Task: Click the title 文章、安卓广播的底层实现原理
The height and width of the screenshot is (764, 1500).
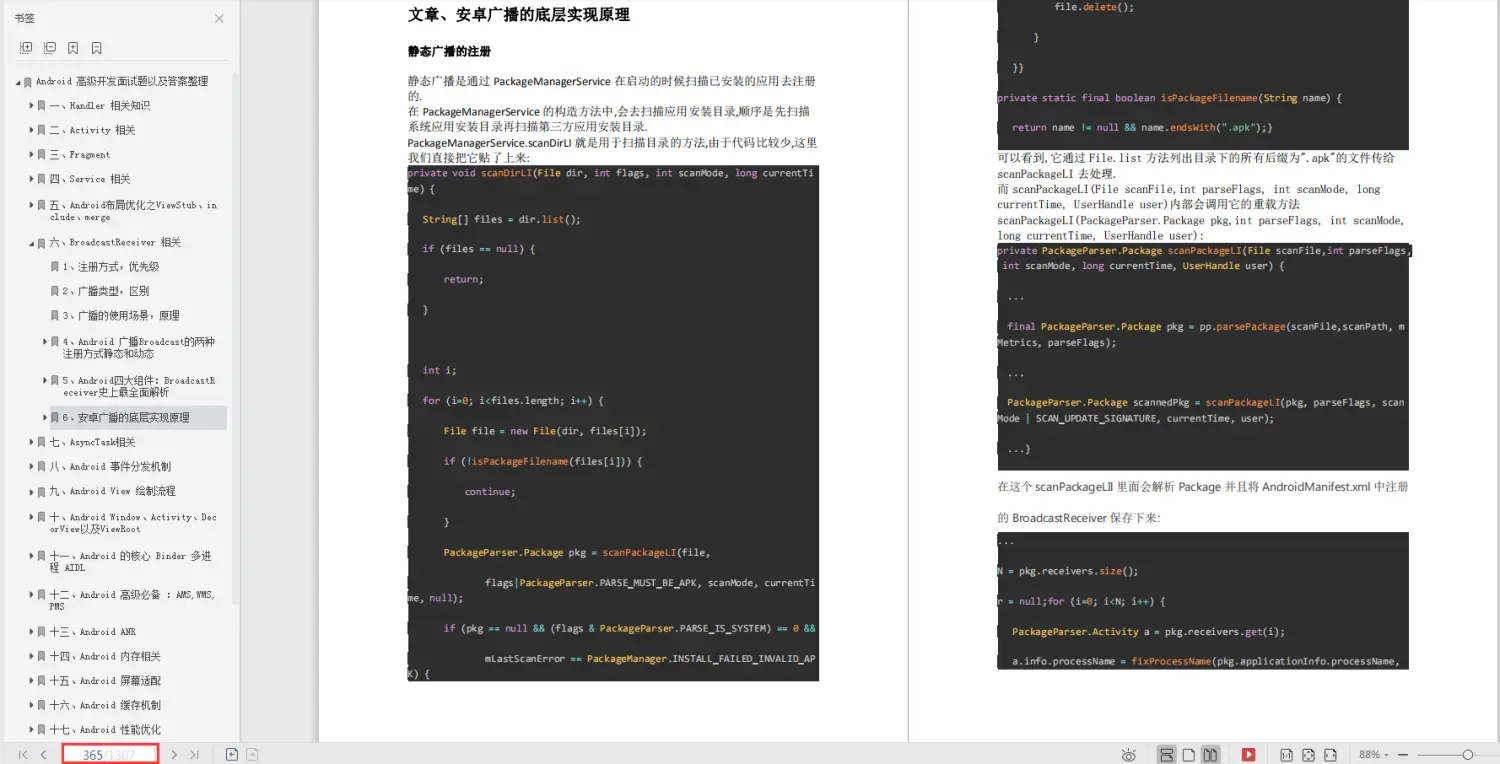Action: (x=518, y=14)
